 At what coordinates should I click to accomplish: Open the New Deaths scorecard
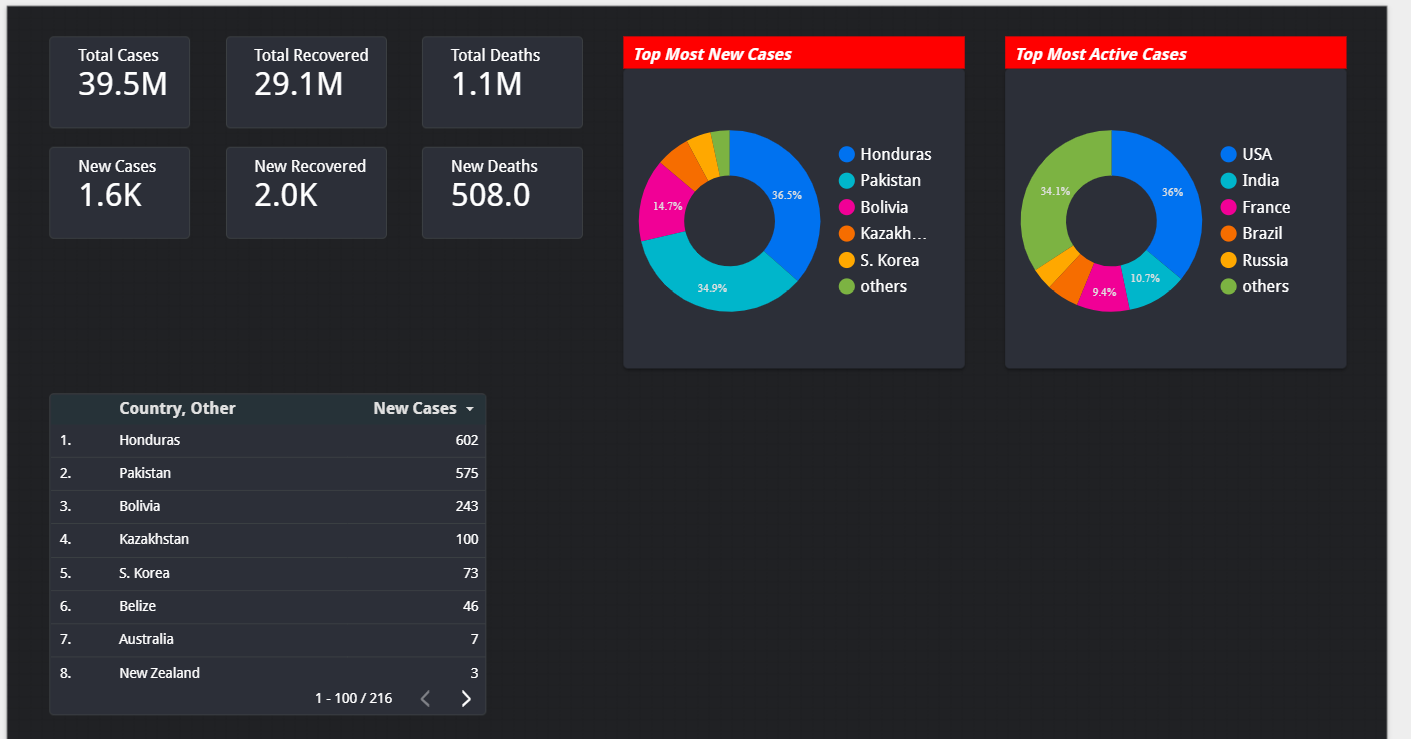coord(502,193)
